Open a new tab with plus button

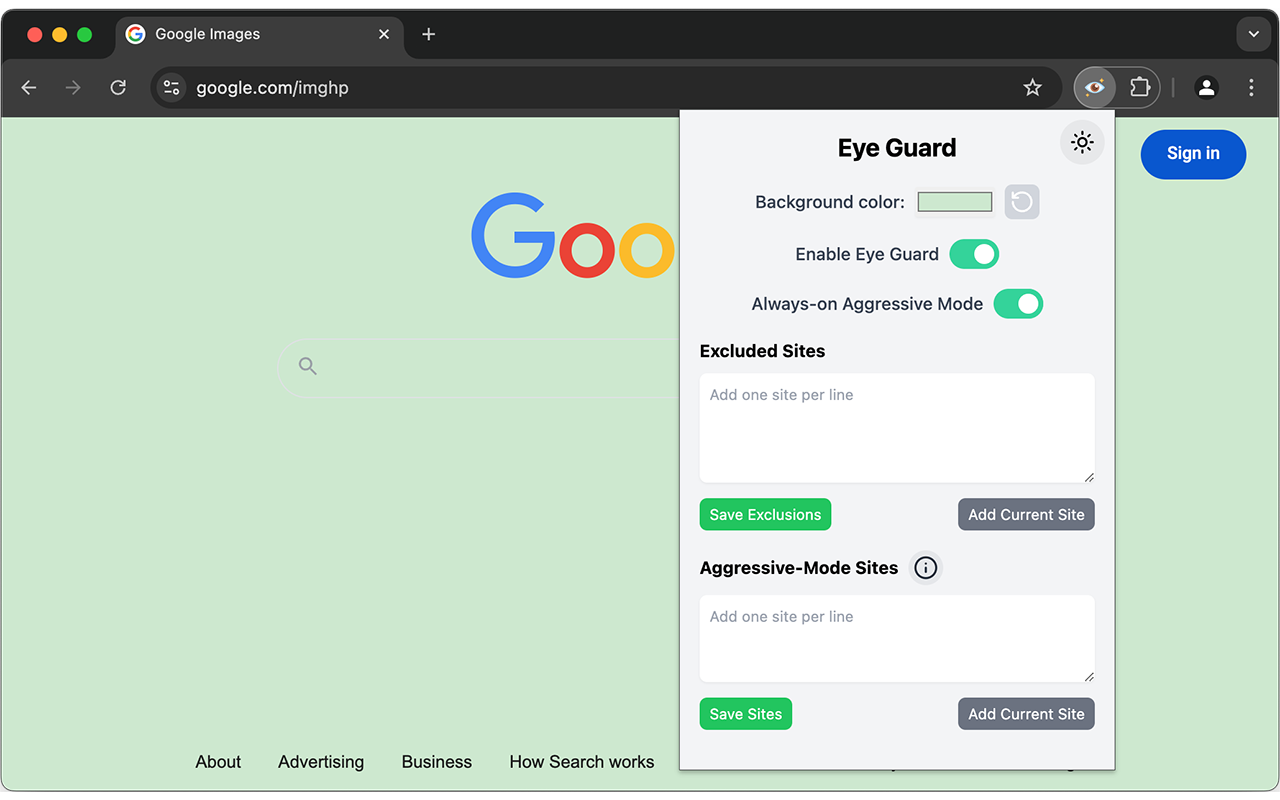[x=429, y=34]
